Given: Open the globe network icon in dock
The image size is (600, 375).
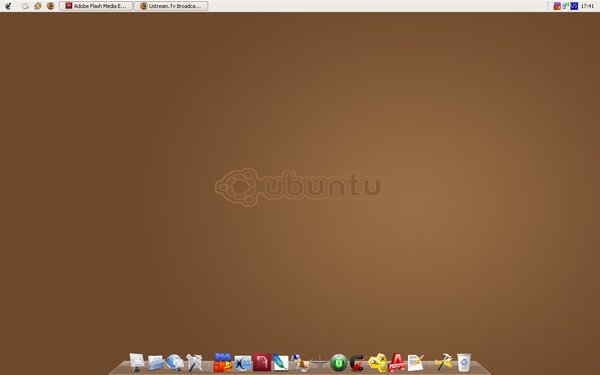Looking at the screenshot, I should tap(174, 362).
